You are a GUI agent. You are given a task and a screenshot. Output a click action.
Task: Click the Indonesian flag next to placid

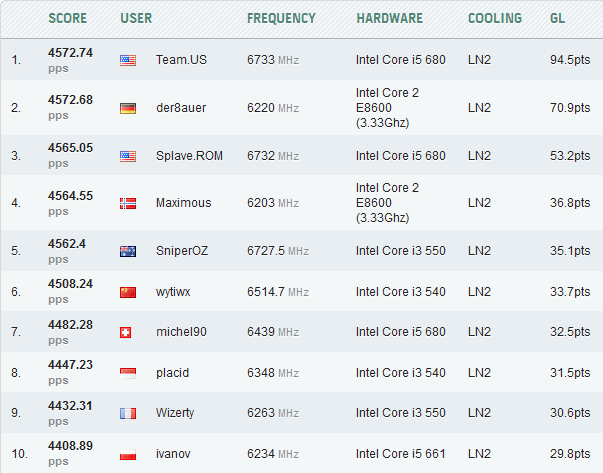pyautogui.click(x=128, y=373)
